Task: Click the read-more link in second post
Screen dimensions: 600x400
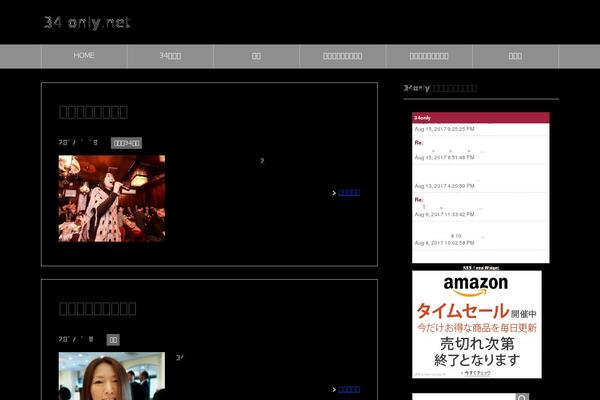Action: [349, 389]
